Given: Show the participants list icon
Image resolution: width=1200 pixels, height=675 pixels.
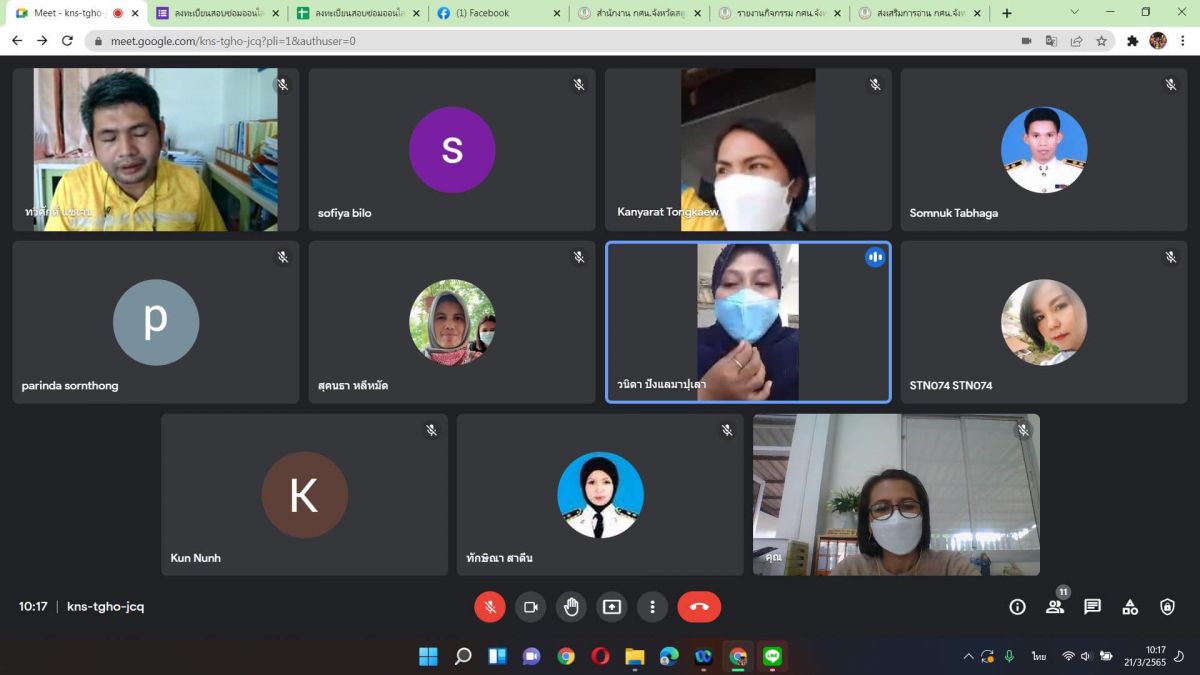Looking at the screenshot, I should [x=1054, y=607].
